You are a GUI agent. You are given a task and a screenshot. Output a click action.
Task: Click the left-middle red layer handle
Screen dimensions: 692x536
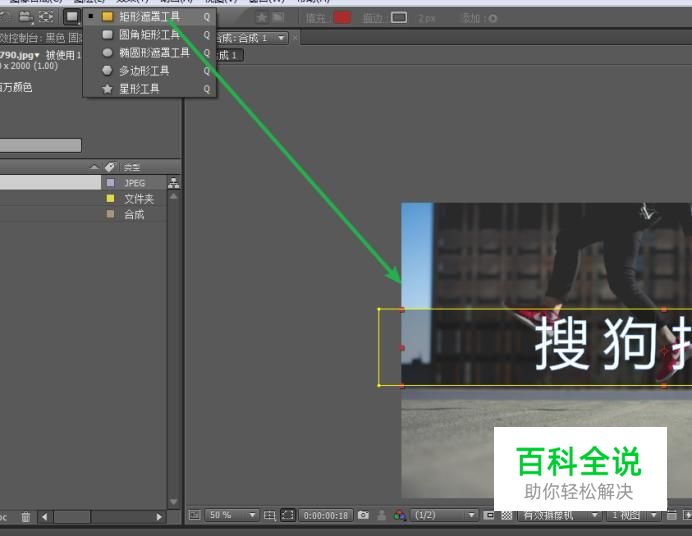402,348
